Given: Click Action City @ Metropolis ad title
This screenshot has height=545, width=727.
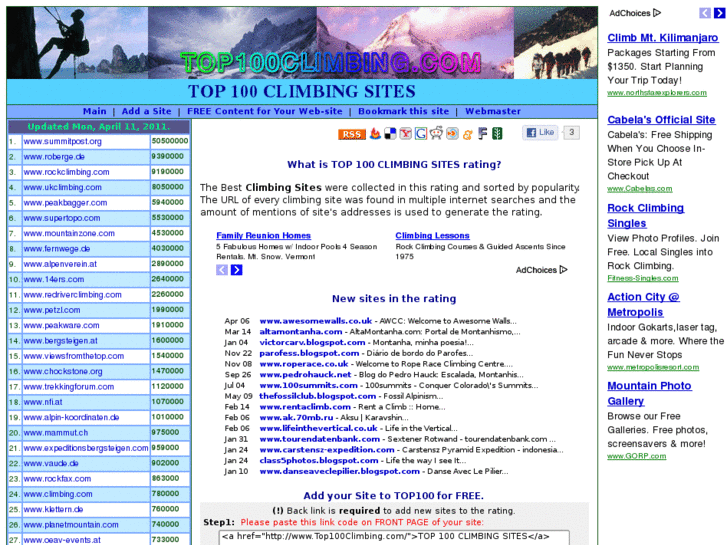Looking at the screenshot, I should tap(643, 305).
